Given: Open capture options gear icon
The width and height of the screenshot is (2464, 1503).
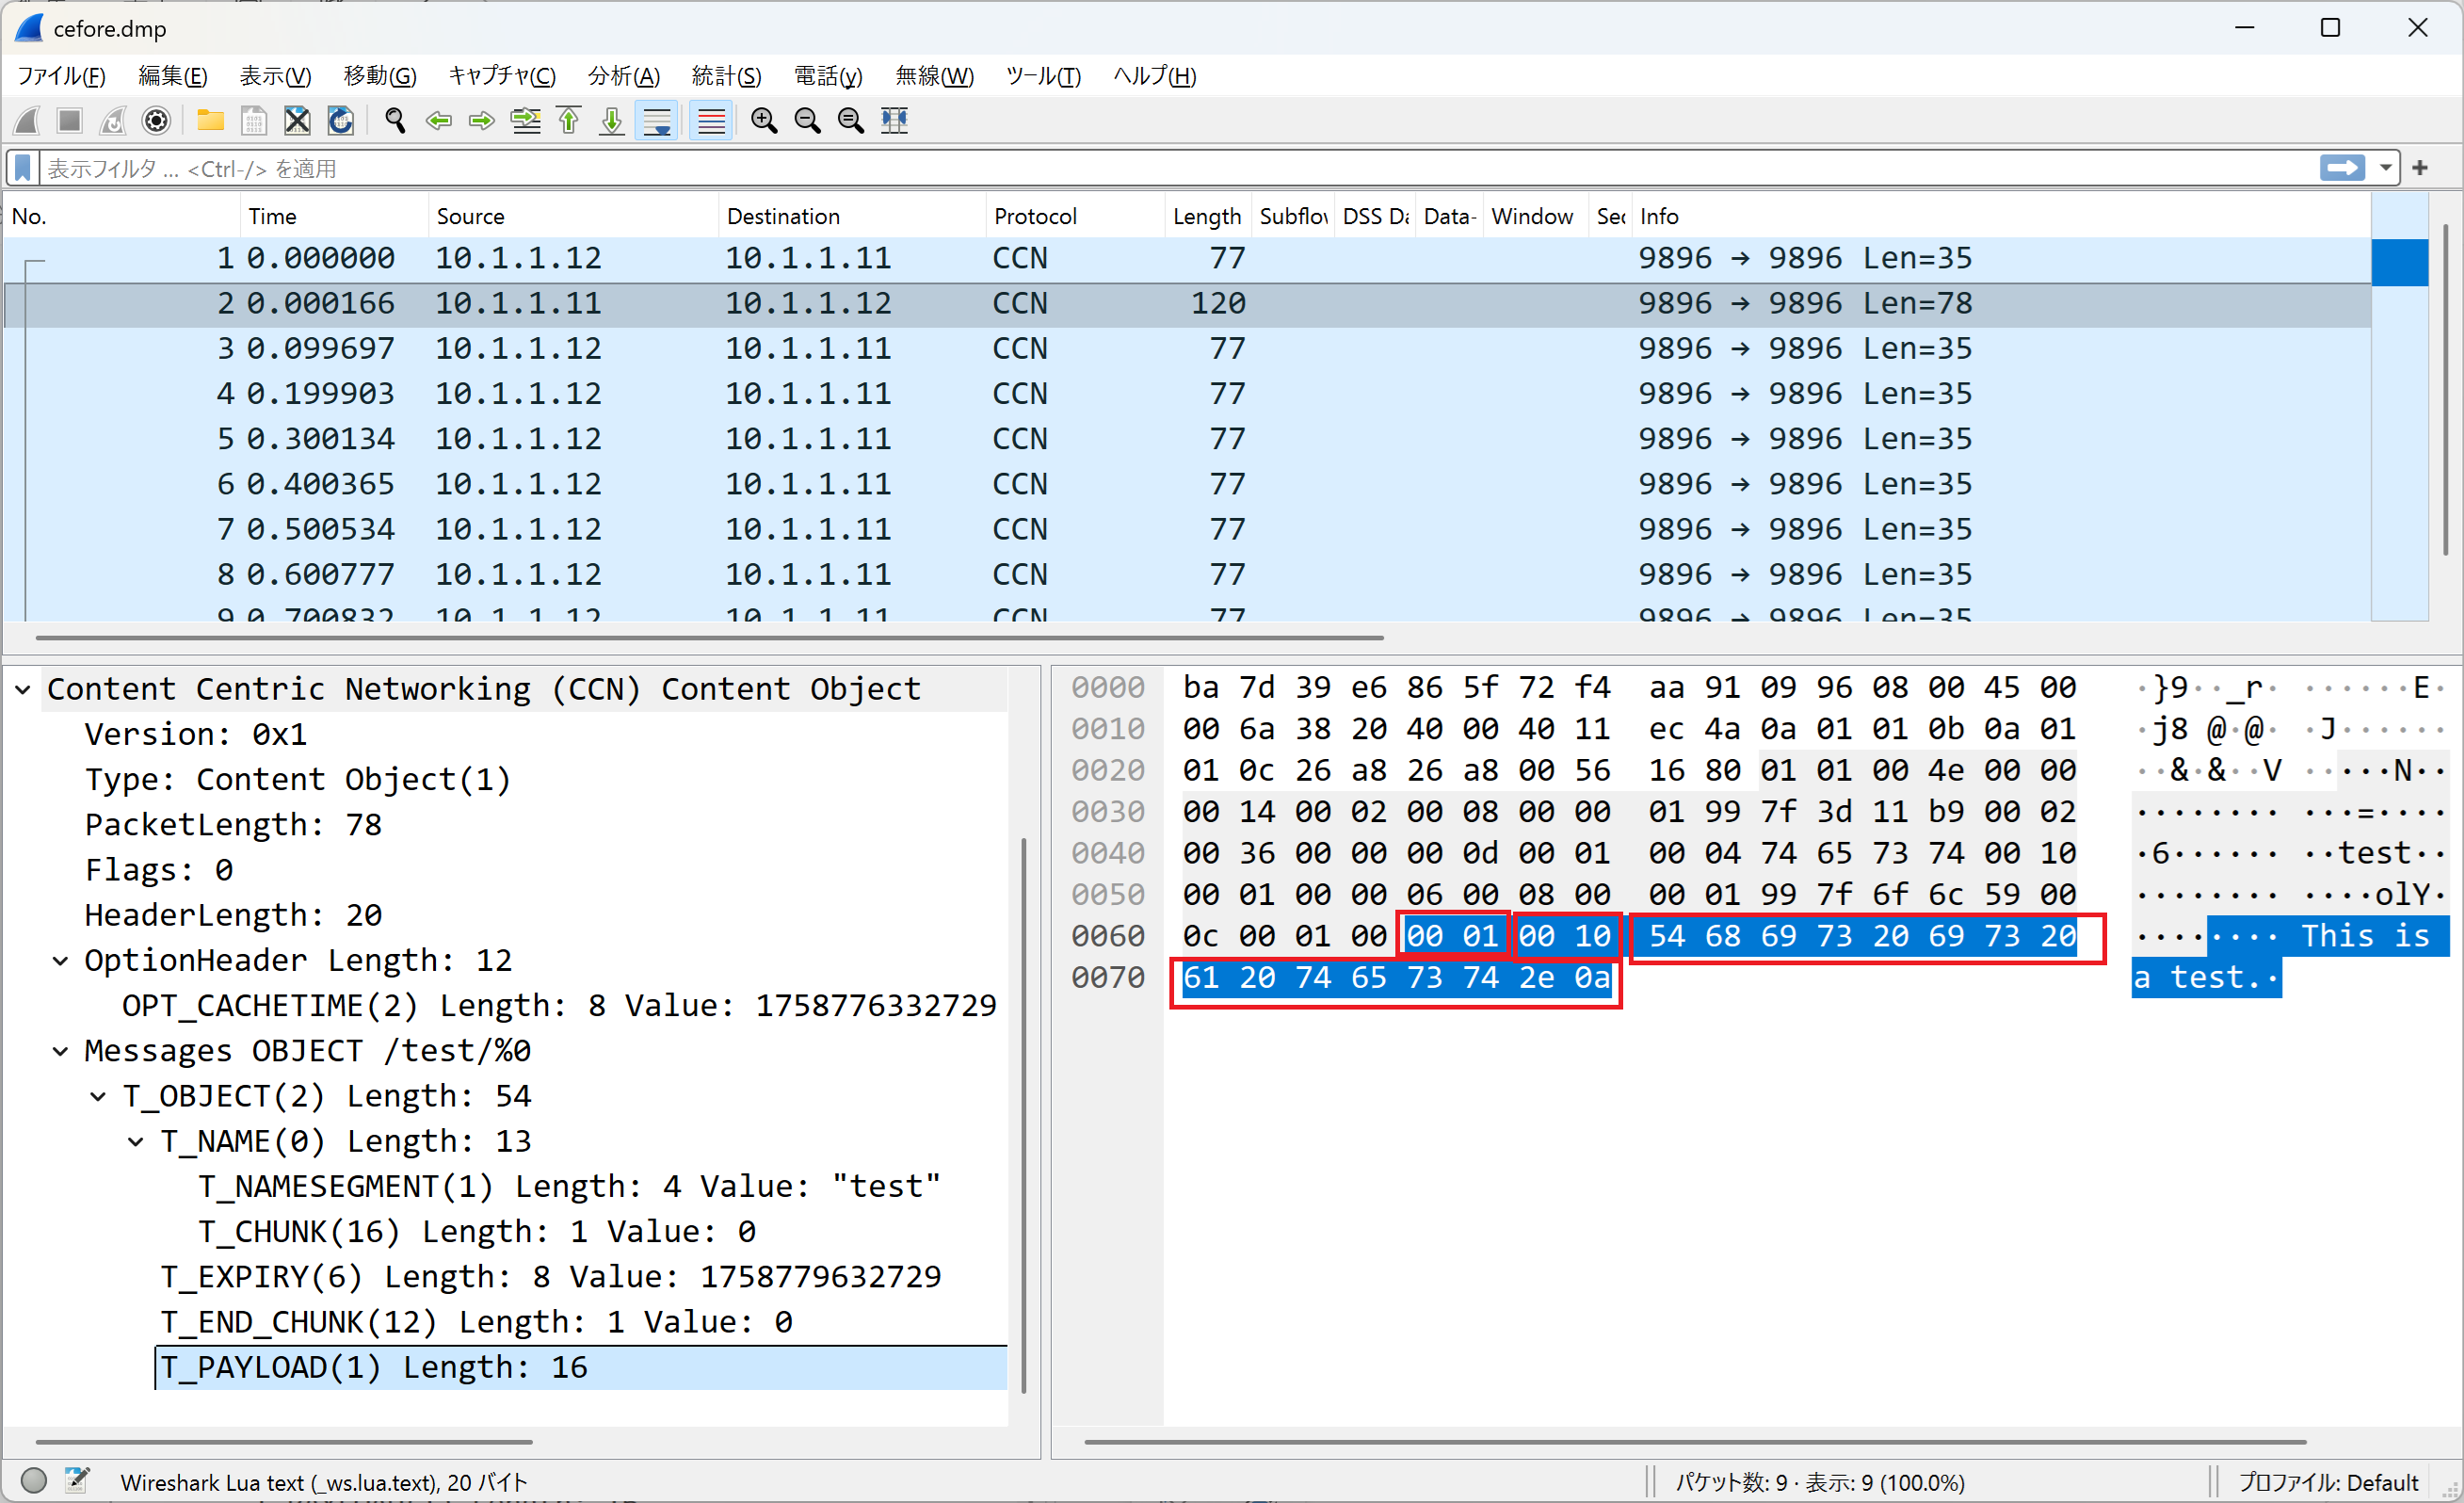Looking at the screenshot, I should click(x=156, y=121).
